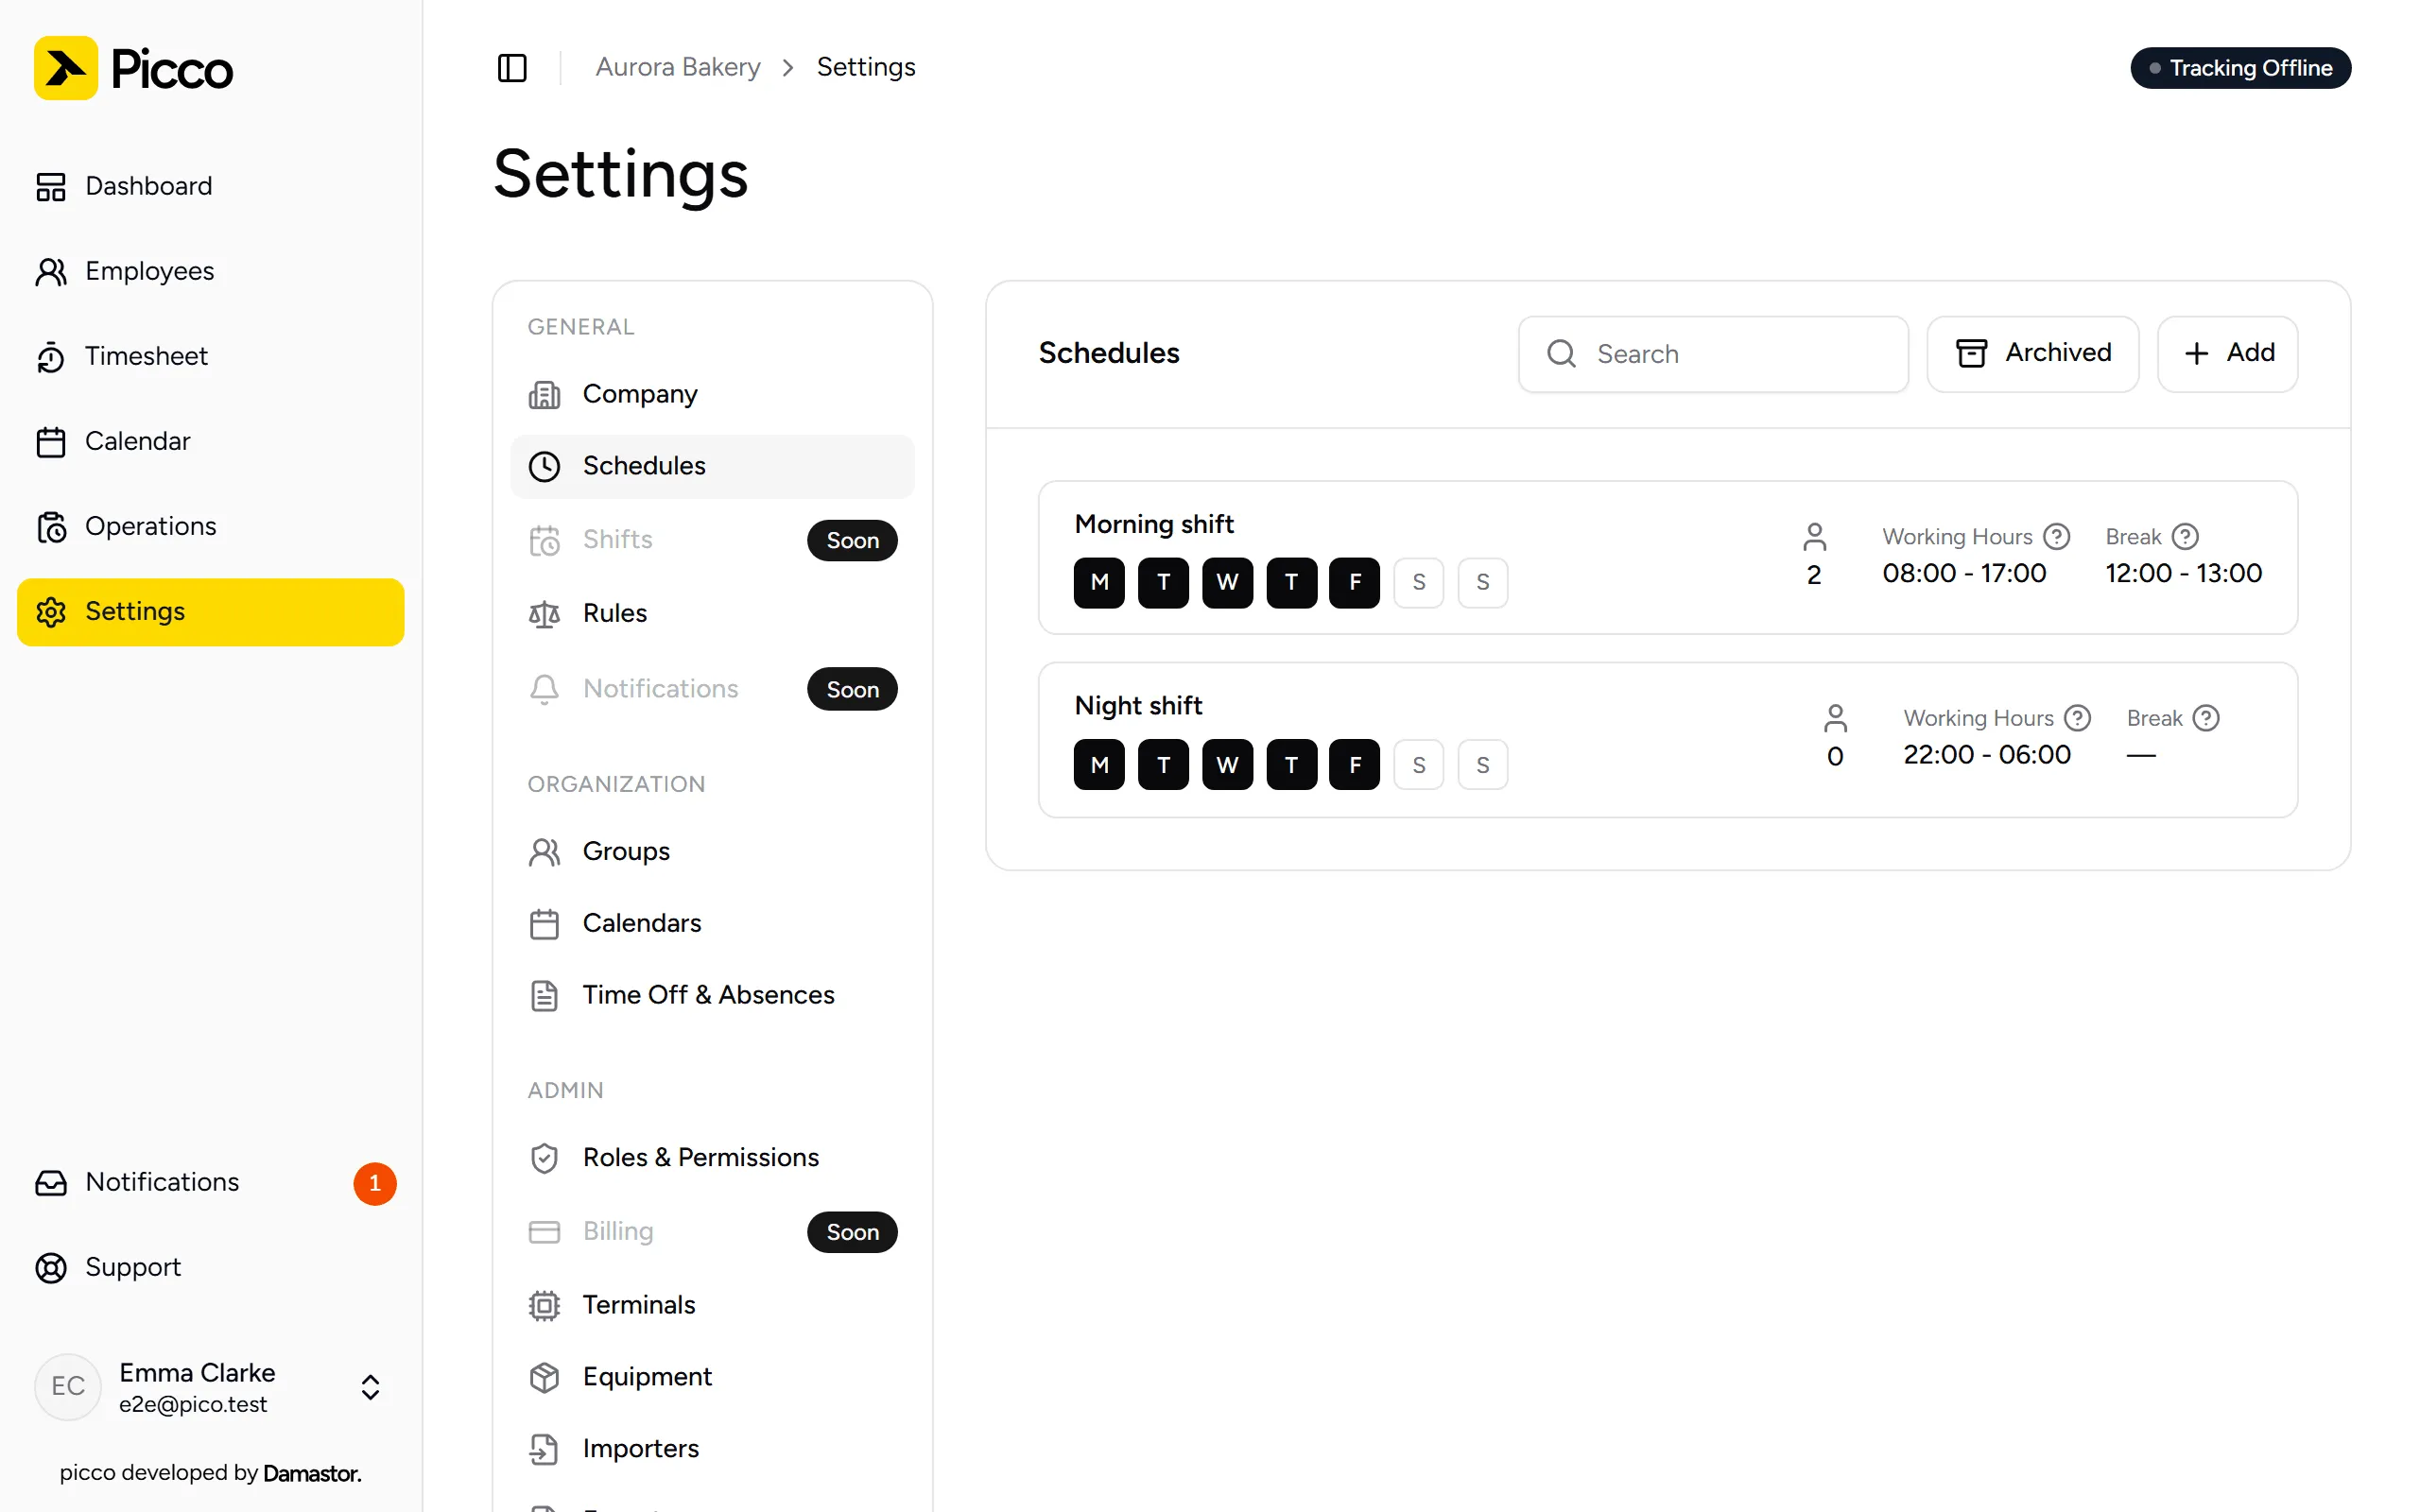2420x1512 pixels.
Task: Open Equipment admin settings
Action: (712, 1377)
